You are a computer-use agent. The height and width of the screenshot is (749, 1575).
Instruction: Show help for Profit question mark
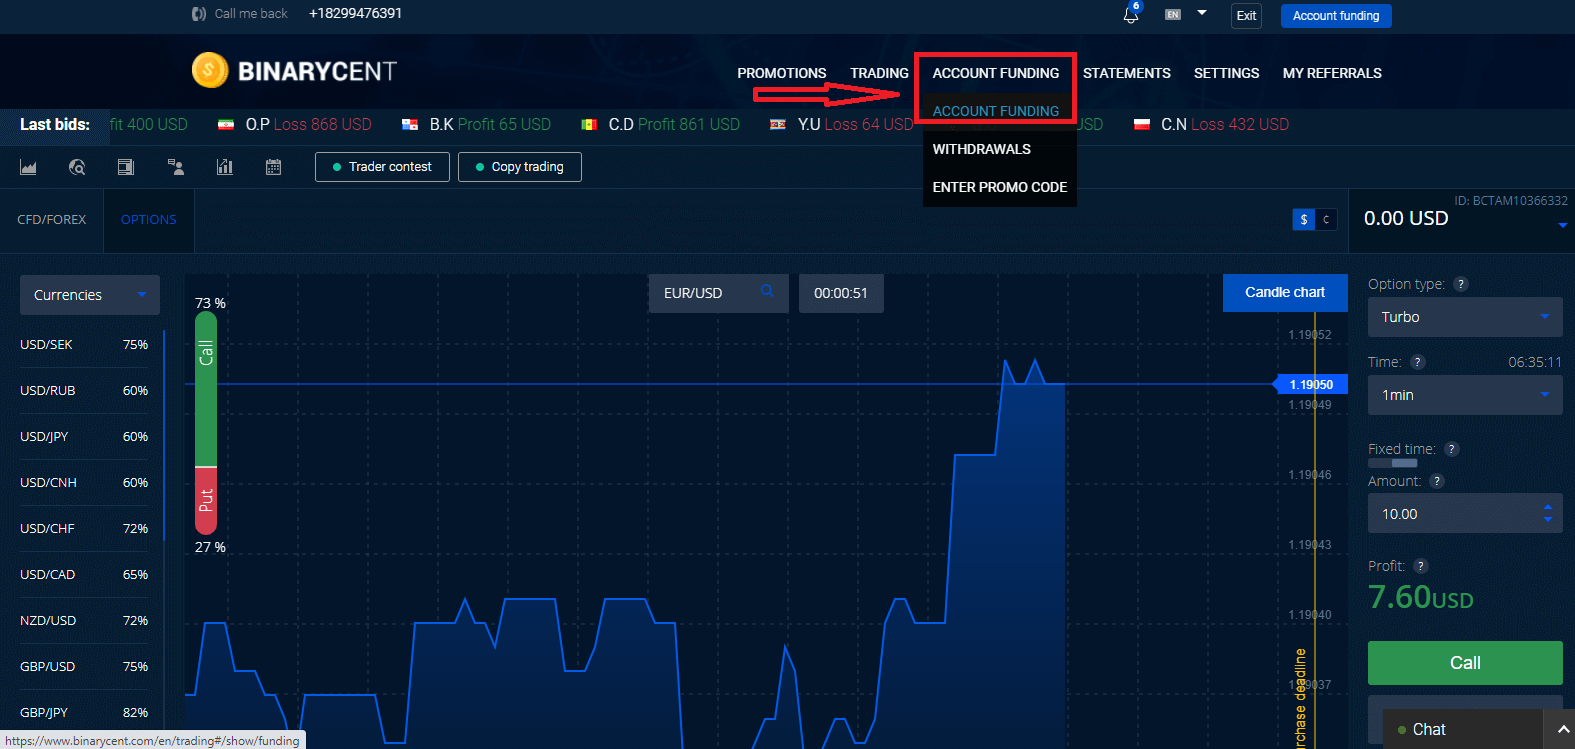[1421, 566]
